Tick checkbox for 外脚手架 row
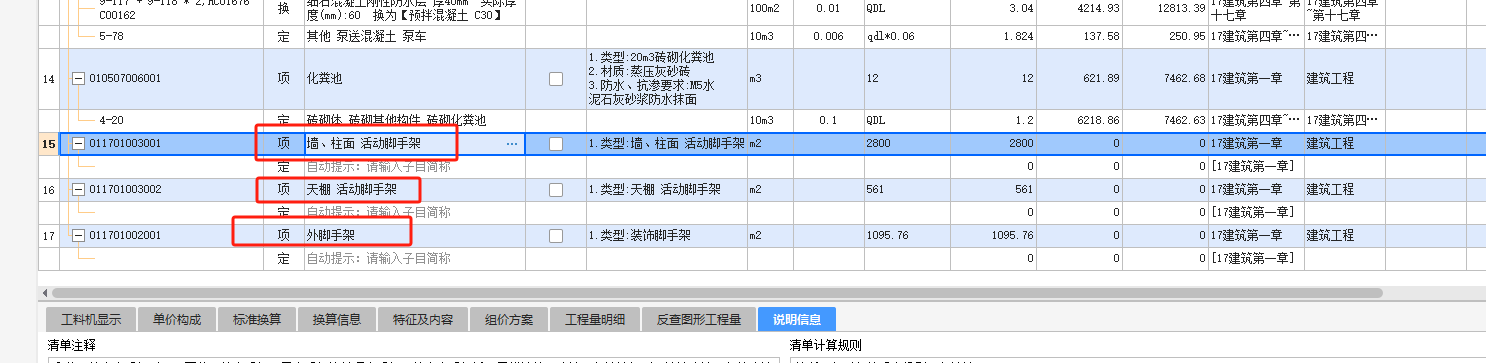The image size is (1486, 363). [x=556, y=235]
